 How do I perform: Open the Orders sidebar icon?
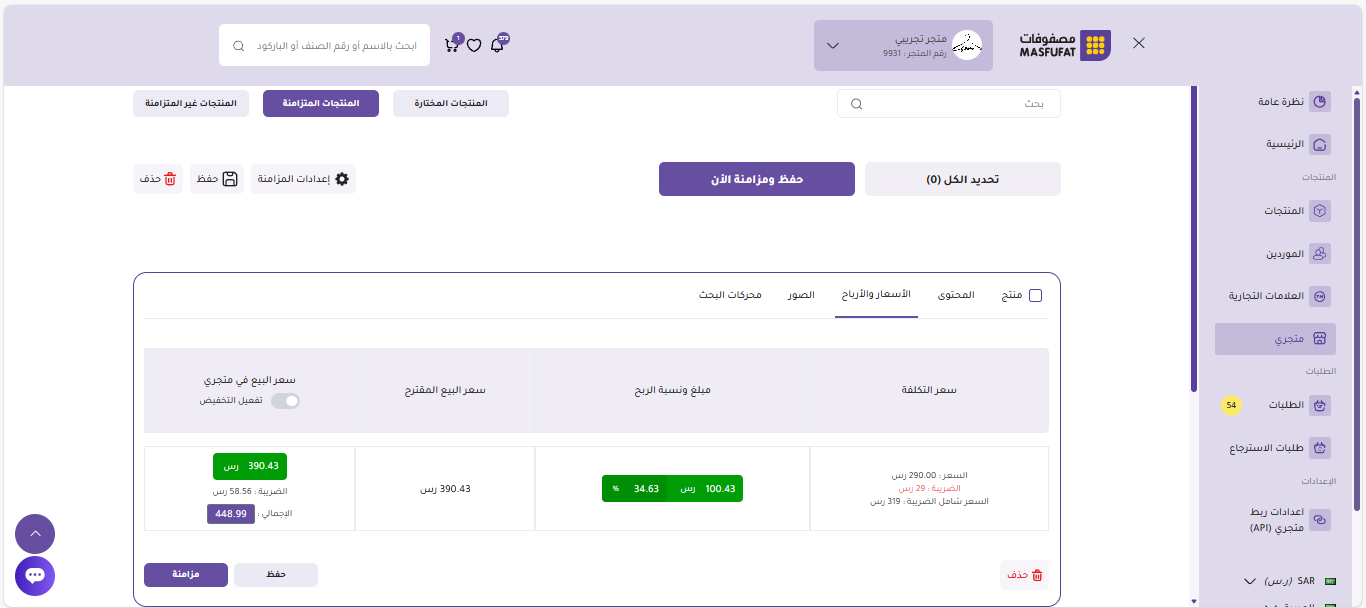pos(1320,405)
